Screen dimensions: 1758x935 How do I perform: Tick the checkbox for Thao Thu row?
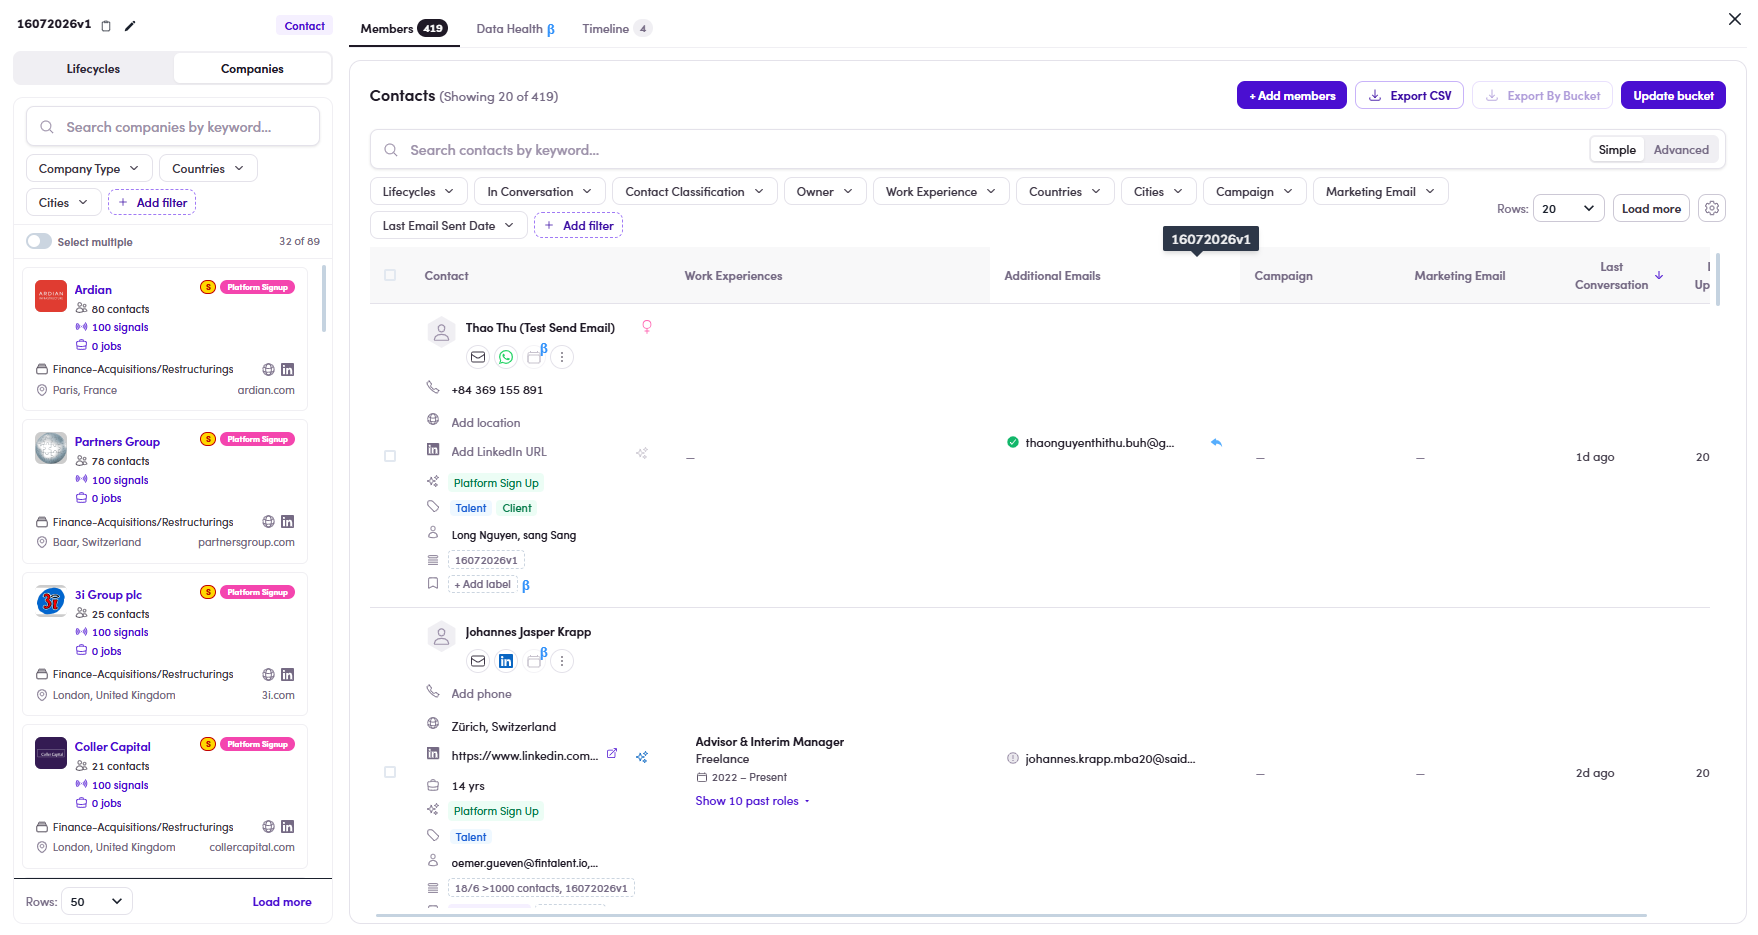coord(390,456)
